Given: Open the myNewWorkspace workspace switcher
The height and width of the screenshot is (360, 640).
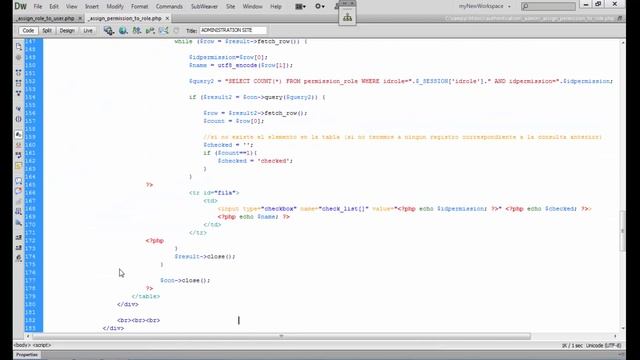Looking at the screenshot, I should click(x=484, y=6).
